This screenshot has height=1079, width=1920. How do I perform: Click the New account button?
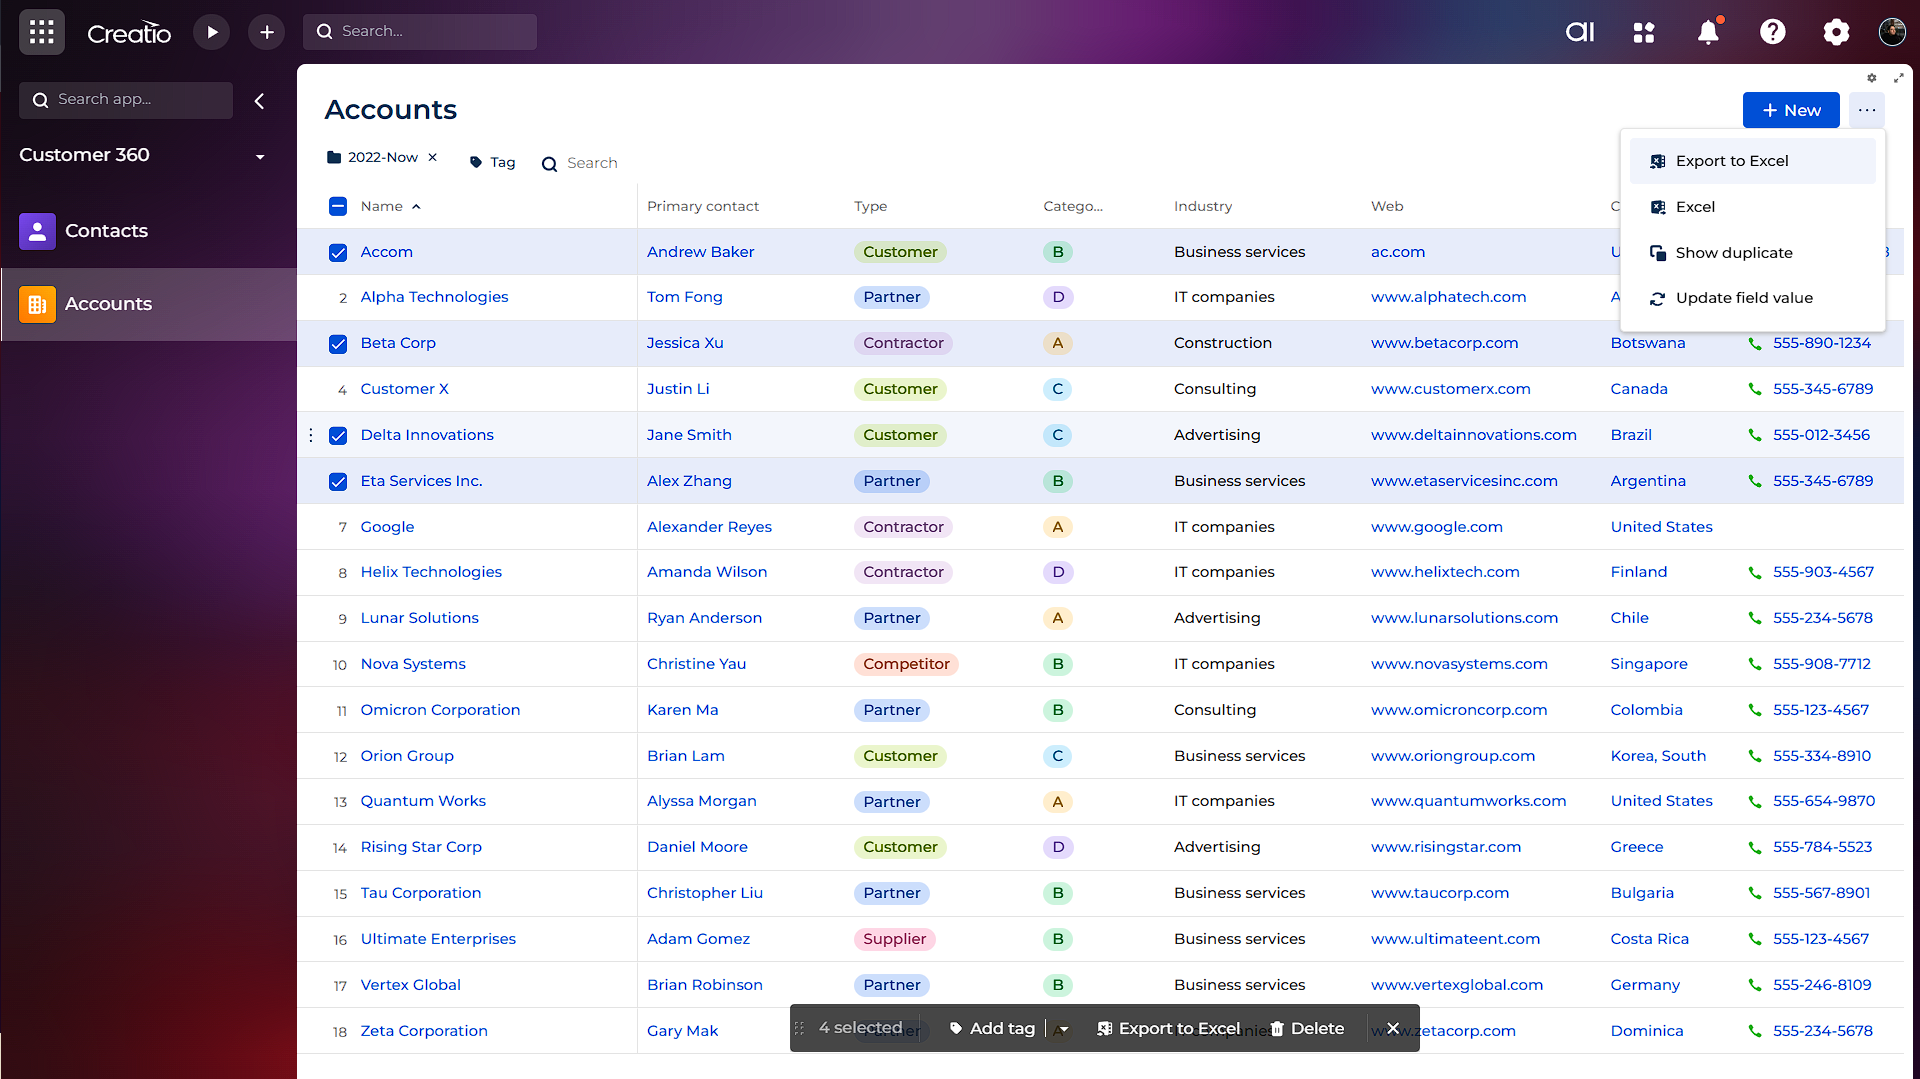[1790, 110]
